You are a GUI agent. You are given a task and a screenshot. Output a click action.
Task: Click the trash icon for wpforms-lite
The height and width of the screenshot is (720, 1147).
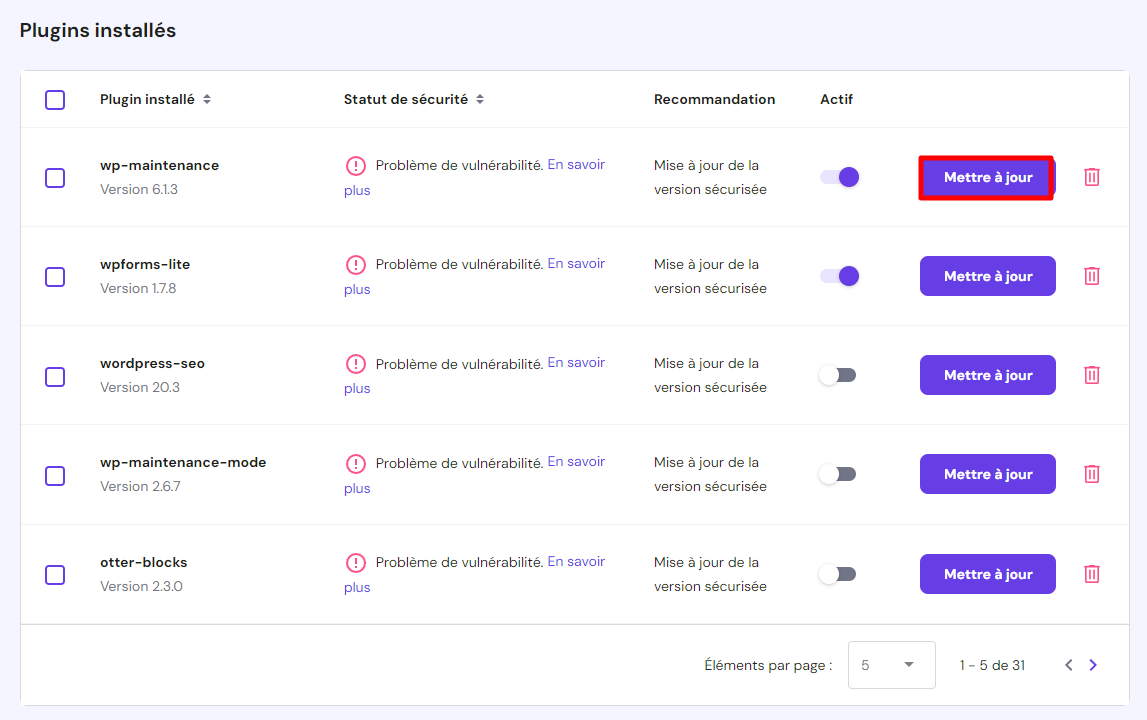(1091, 276)
